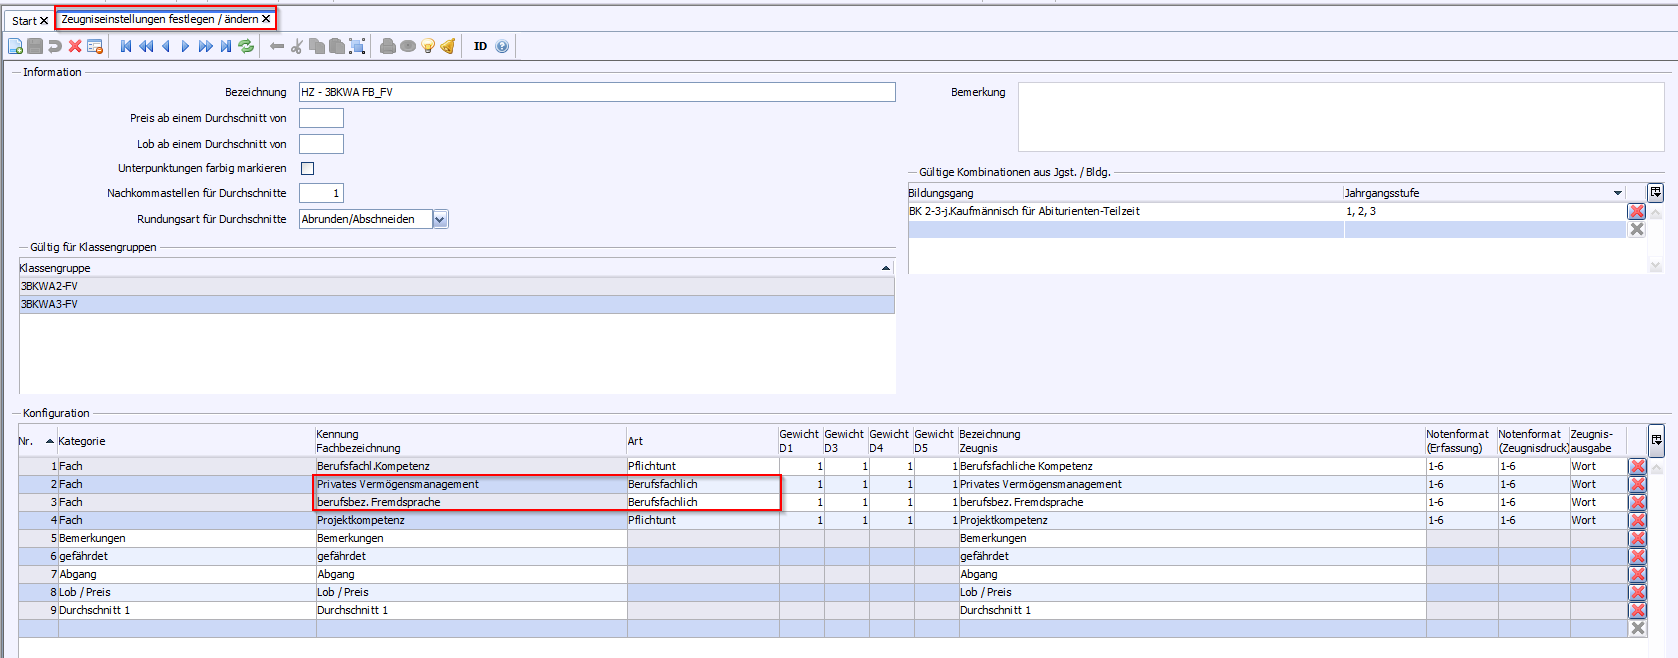Open the Jahrgangsstufe column dropdown arrow

(1617, 193)
